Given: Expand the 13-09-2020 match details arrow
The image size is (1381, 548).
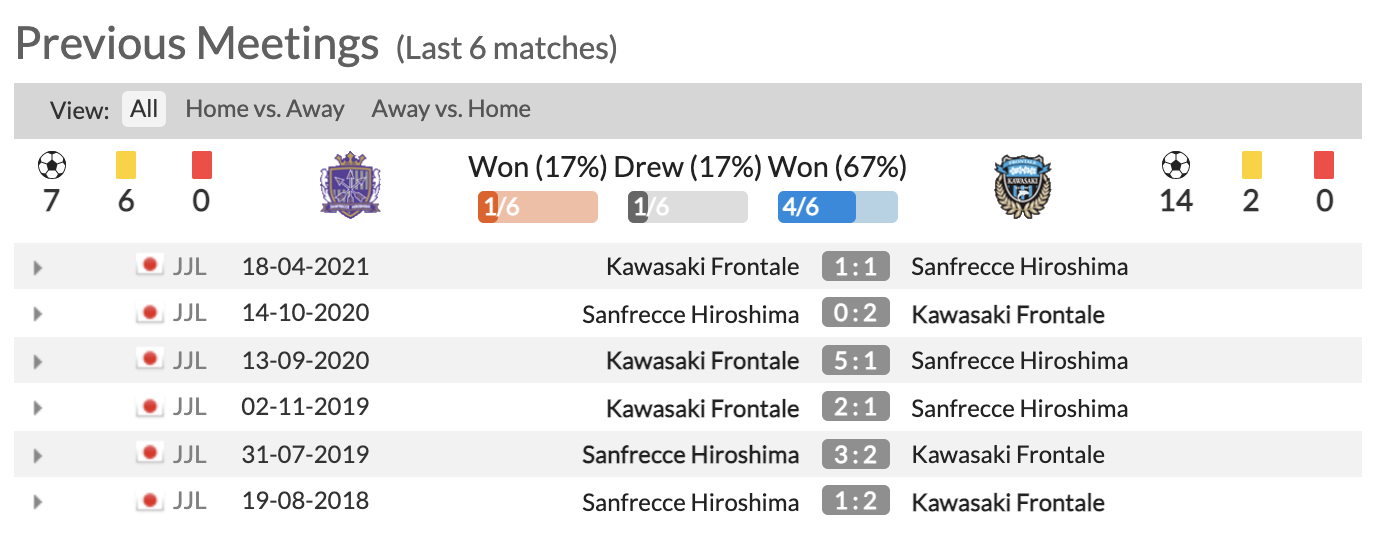Looking at the screenshot, I should coord(38,362).
